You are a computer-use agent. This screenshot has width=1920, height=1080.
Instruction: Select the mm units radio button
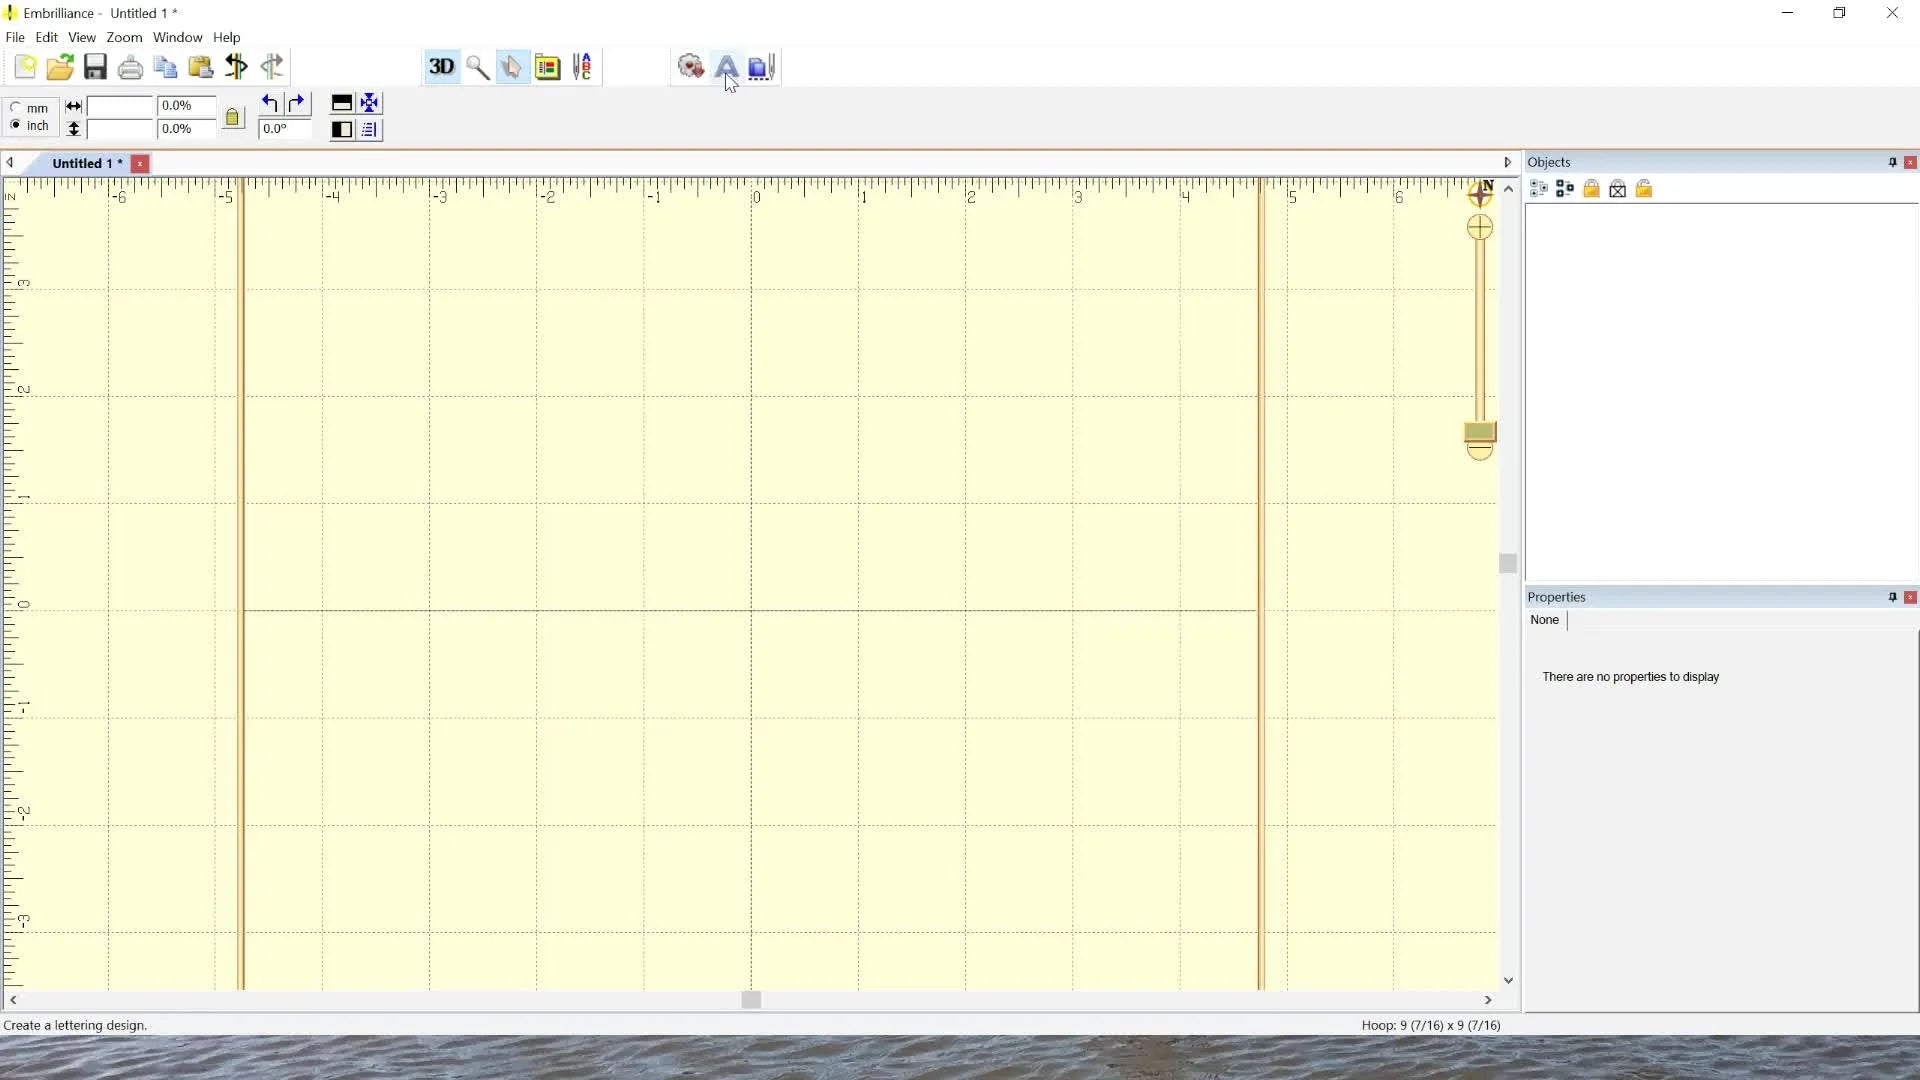click(16, 108)
